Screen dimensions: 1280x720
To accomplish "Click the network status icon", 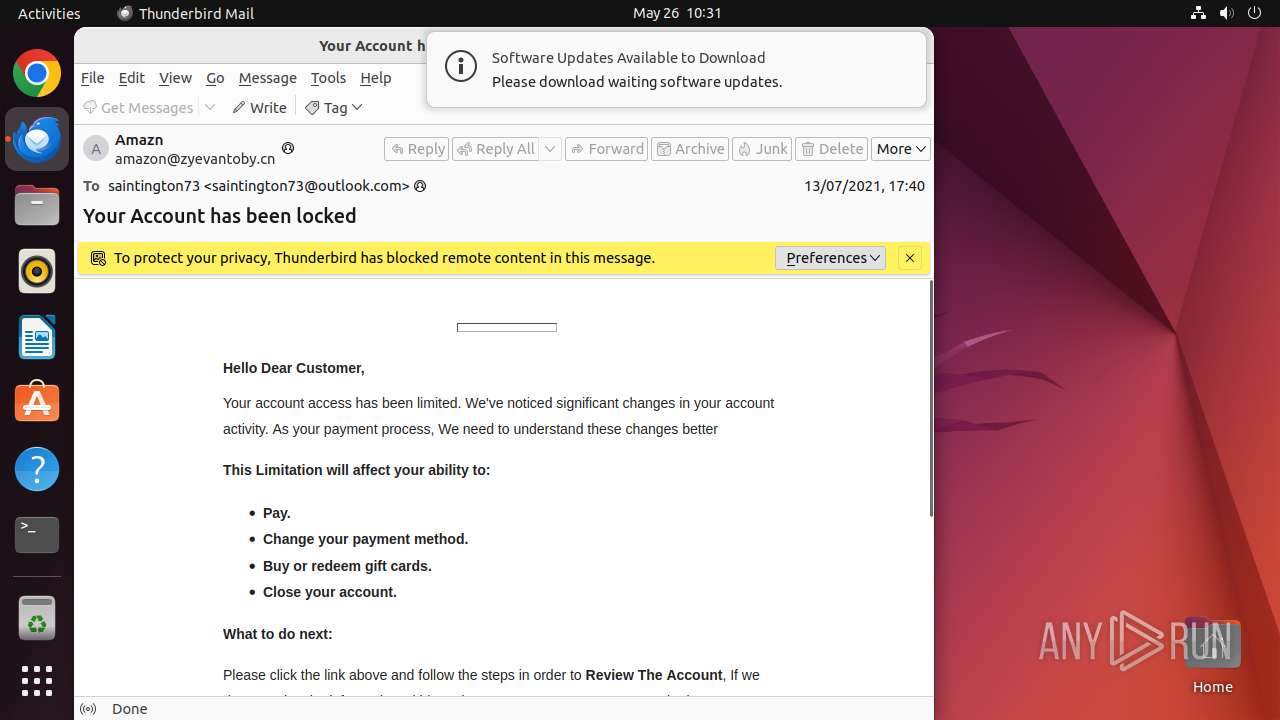I will [1198, 13].
